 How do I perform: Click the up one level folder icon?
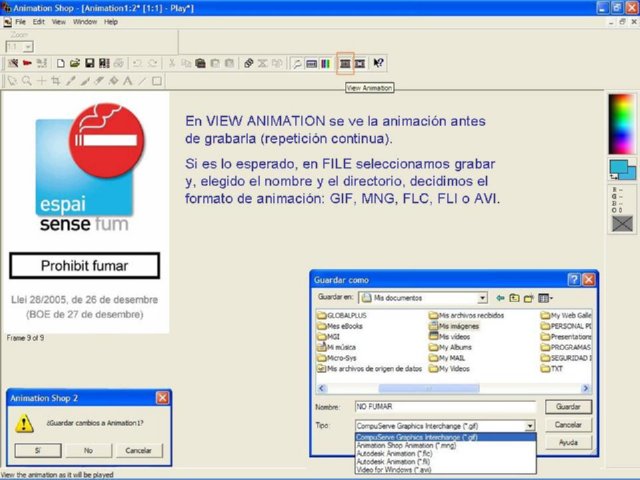(514, 298)
